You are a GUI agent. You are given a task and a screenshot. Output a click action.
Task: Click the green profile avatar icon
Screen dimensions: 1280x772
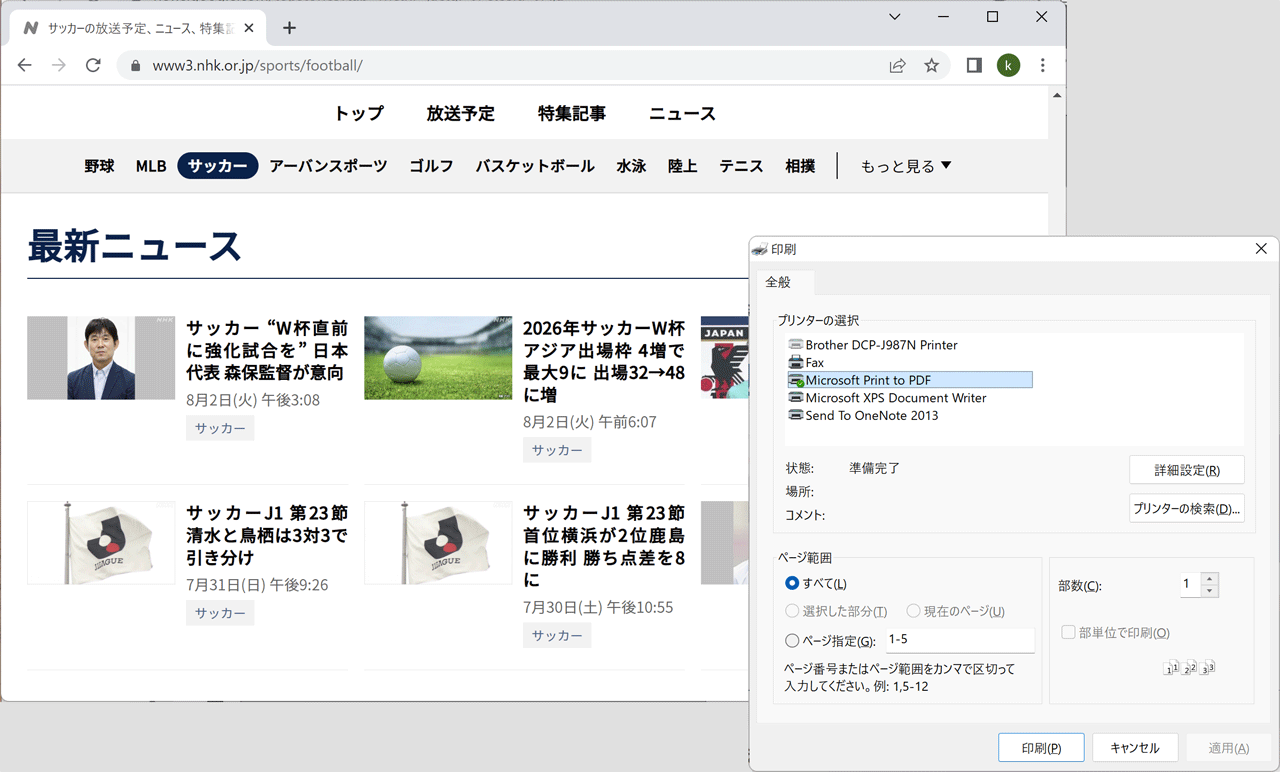click(x=1008, y=65)
